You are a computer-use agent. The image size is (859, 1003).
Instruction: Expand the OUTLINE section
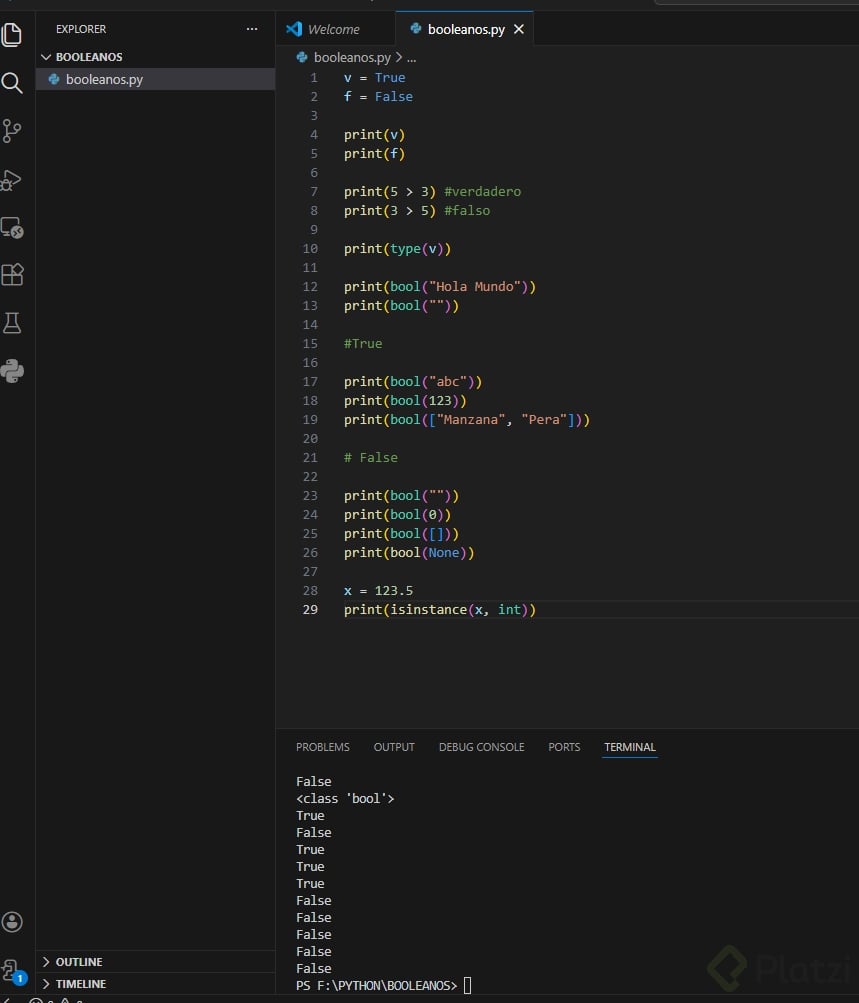[x=79, y=962]
